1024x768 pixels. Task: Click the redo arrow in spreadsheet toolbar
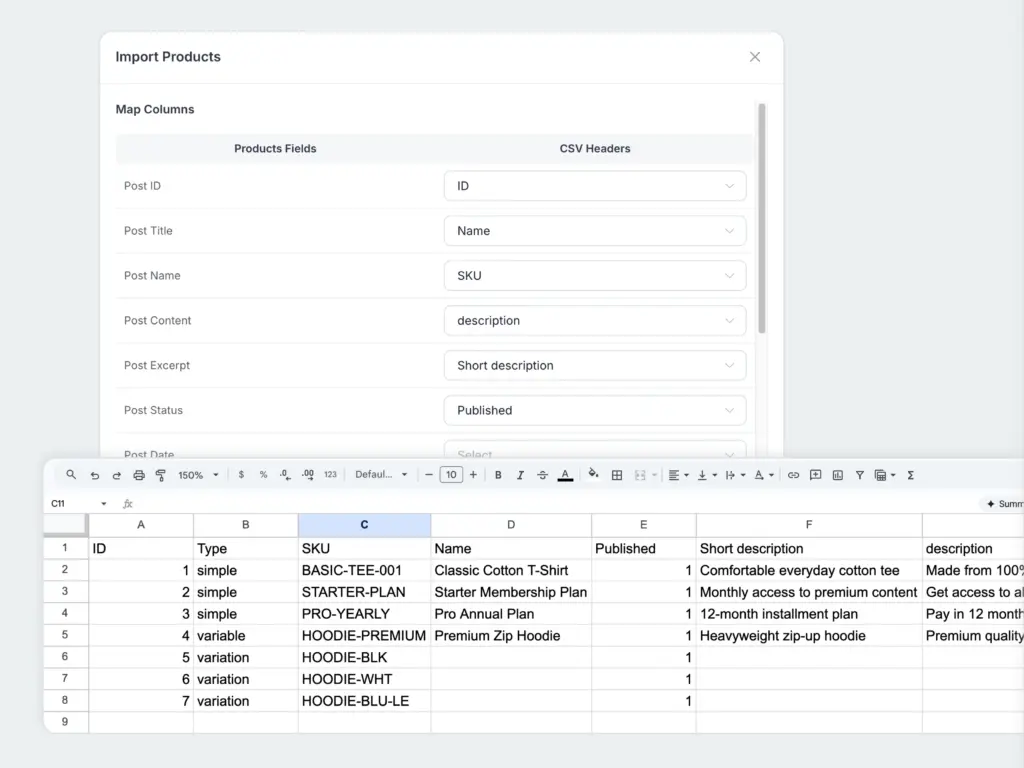116,475
